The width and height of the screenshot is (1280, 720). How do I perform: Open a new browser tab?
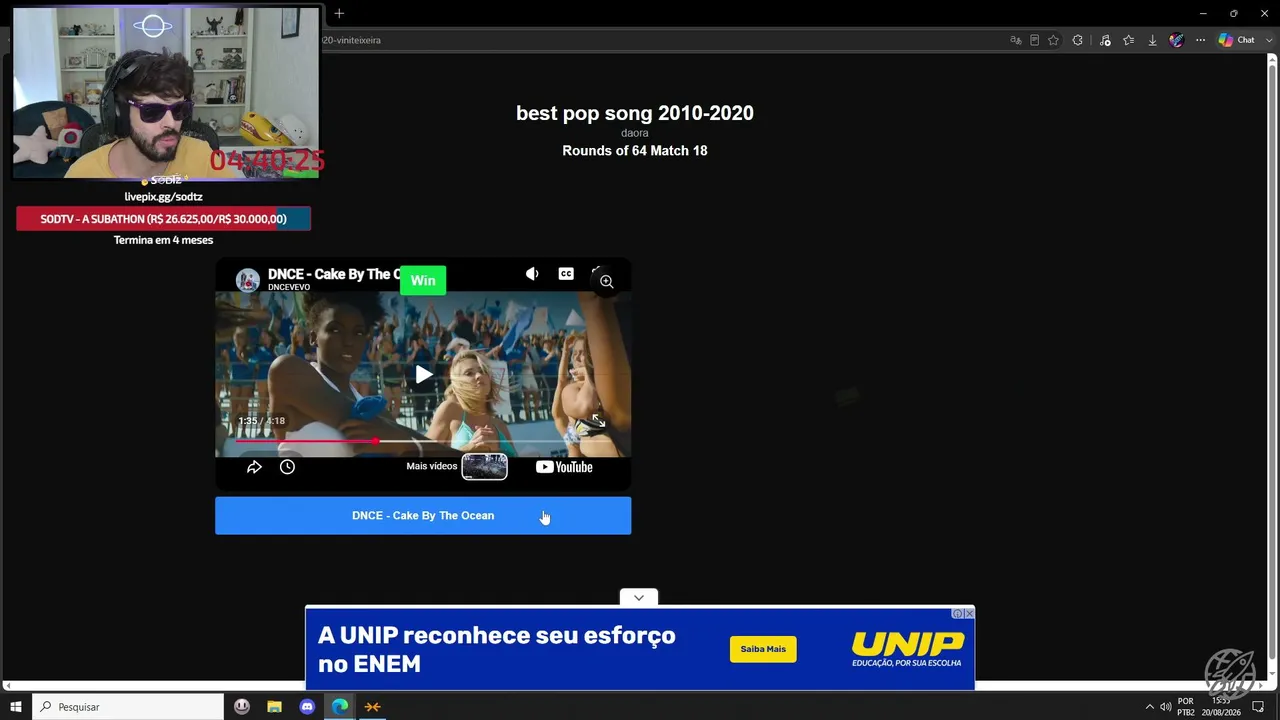point(339,13)
